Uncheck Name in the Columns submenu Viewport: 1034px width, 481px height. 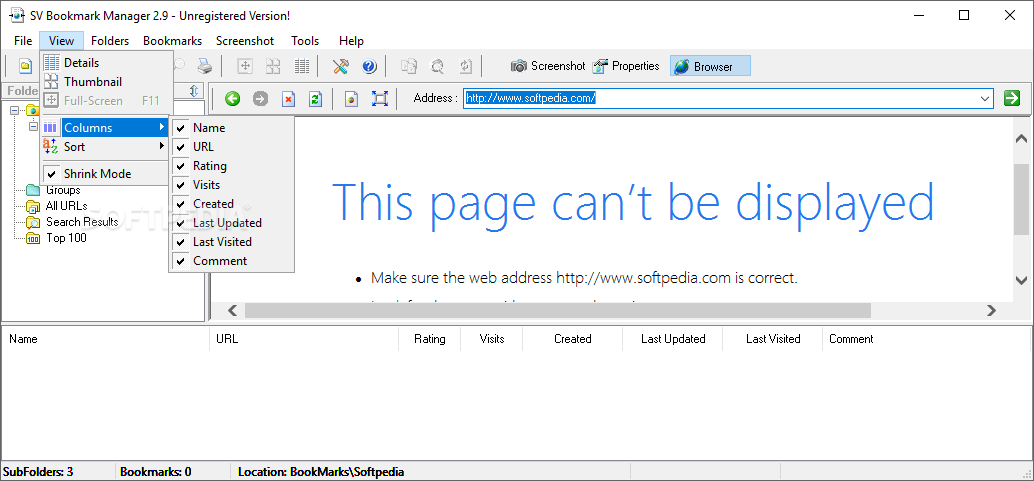click(x=231, y=128)
